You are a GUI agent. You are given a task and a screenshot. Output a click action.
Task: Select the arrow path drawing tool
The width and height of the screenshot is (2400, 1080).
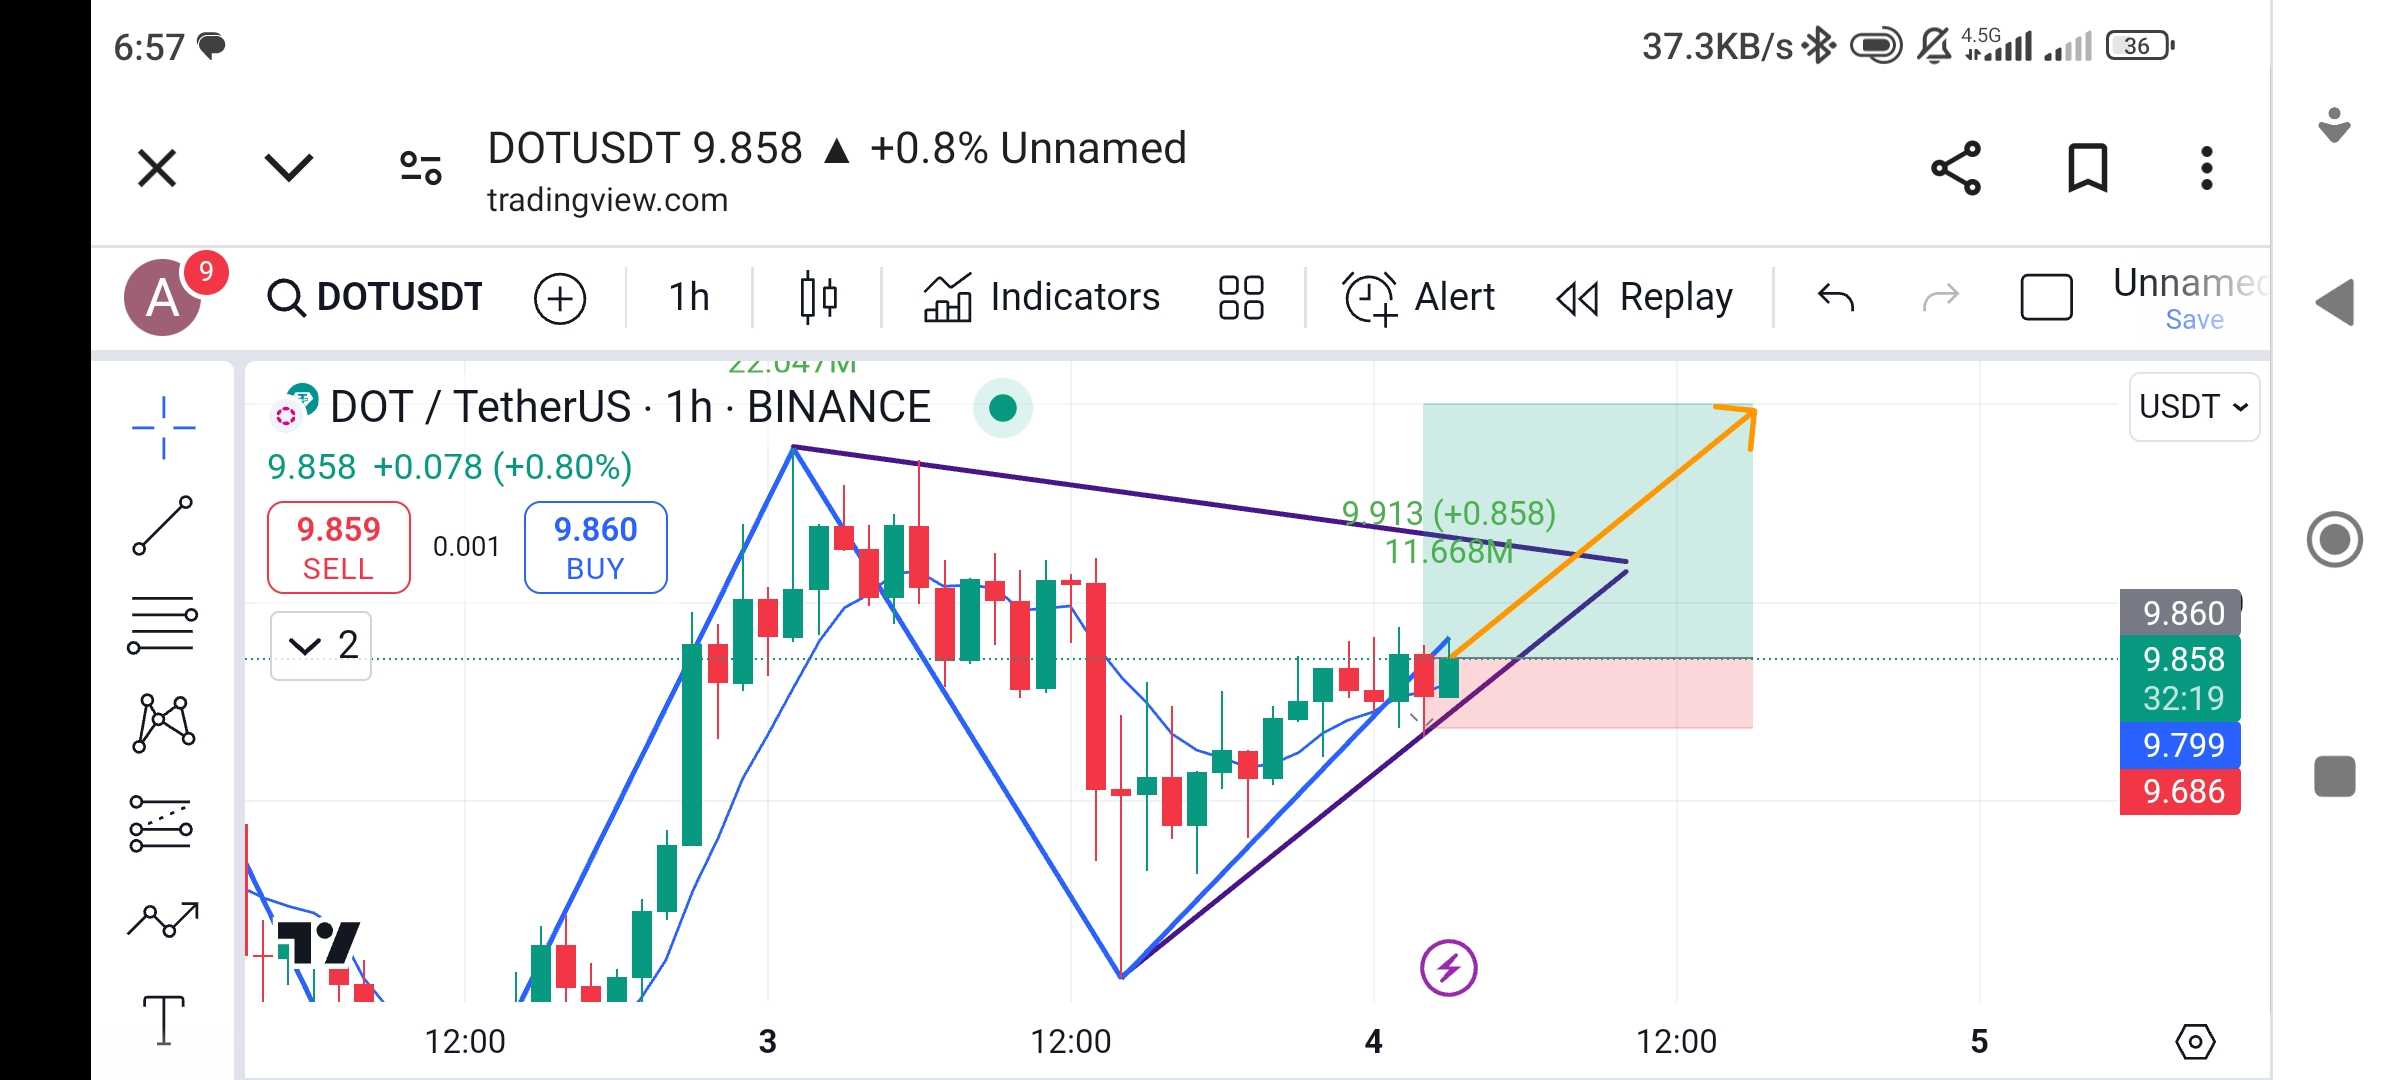pyautogui.click(x=163, y=919)
